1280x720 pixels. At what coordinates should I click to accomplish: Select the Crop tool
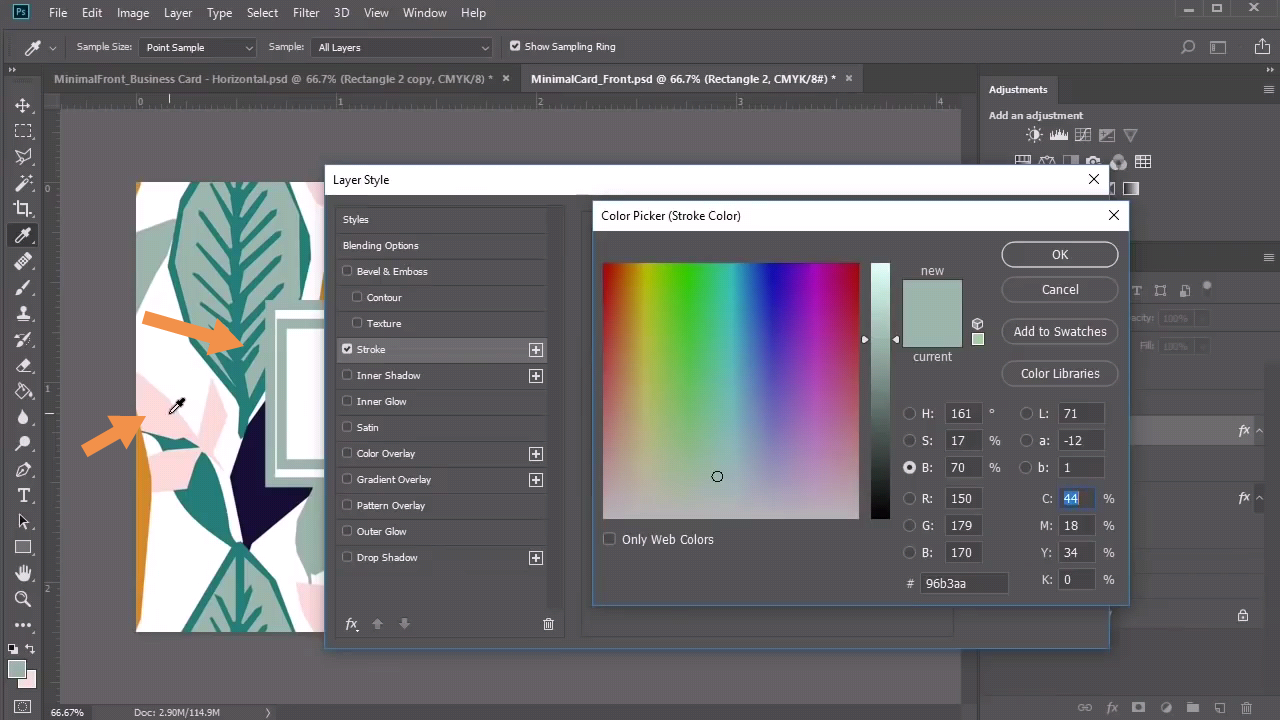click(22, 209)
